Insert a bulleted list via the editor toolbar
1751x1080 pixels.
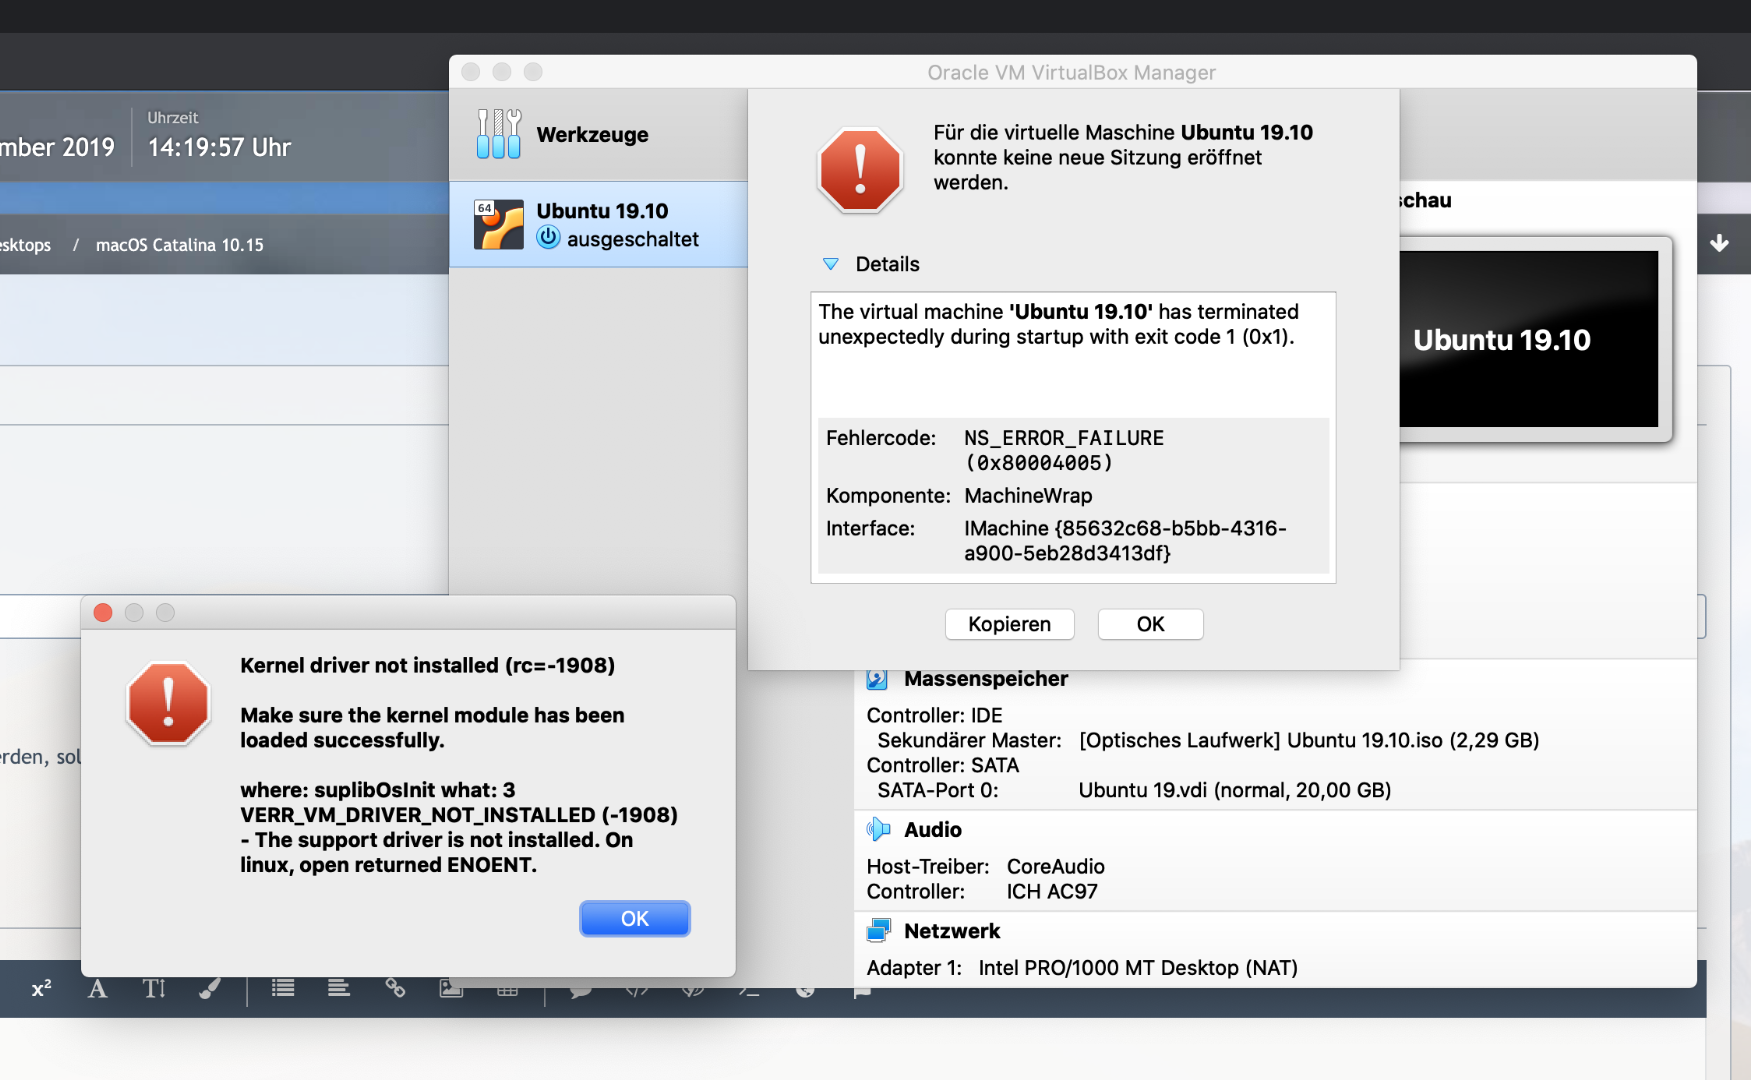tap(283, 988)
